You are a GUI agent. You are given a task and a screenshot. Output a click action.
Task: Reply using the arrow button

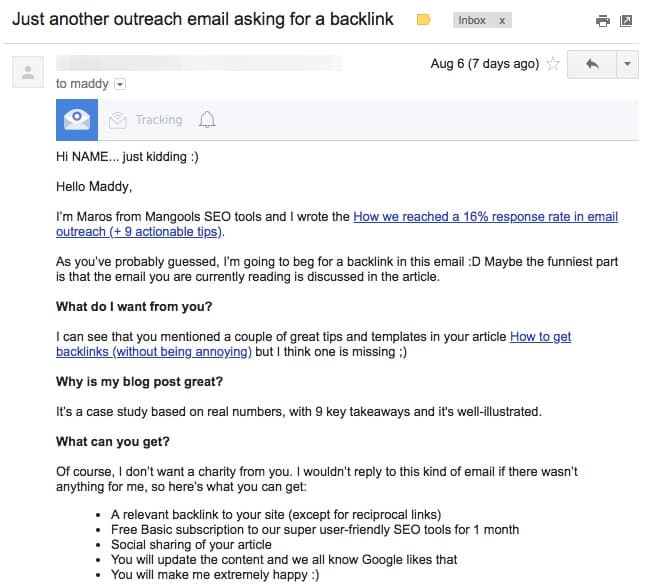[x=592, y=64]
